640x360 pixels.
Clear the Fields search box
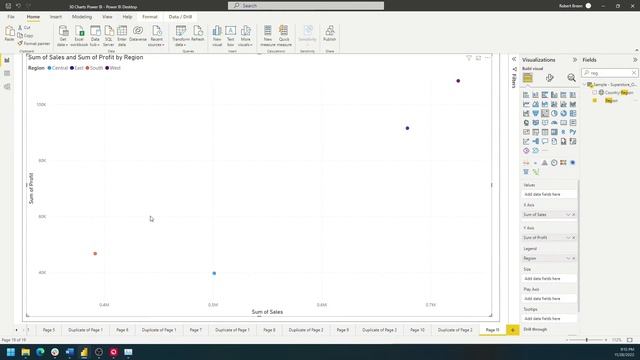[x=634, y=73]
